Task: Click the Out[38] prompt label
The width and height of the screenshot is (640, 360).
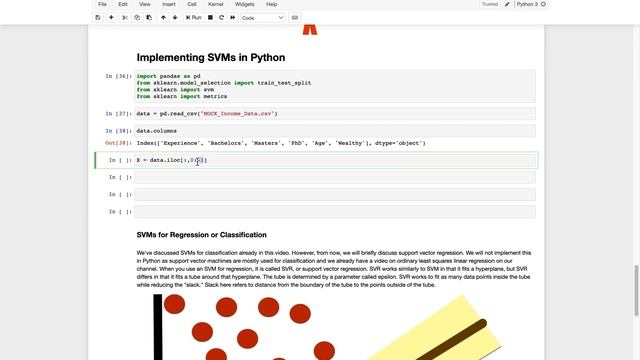Action: click(x=118, y=143)
